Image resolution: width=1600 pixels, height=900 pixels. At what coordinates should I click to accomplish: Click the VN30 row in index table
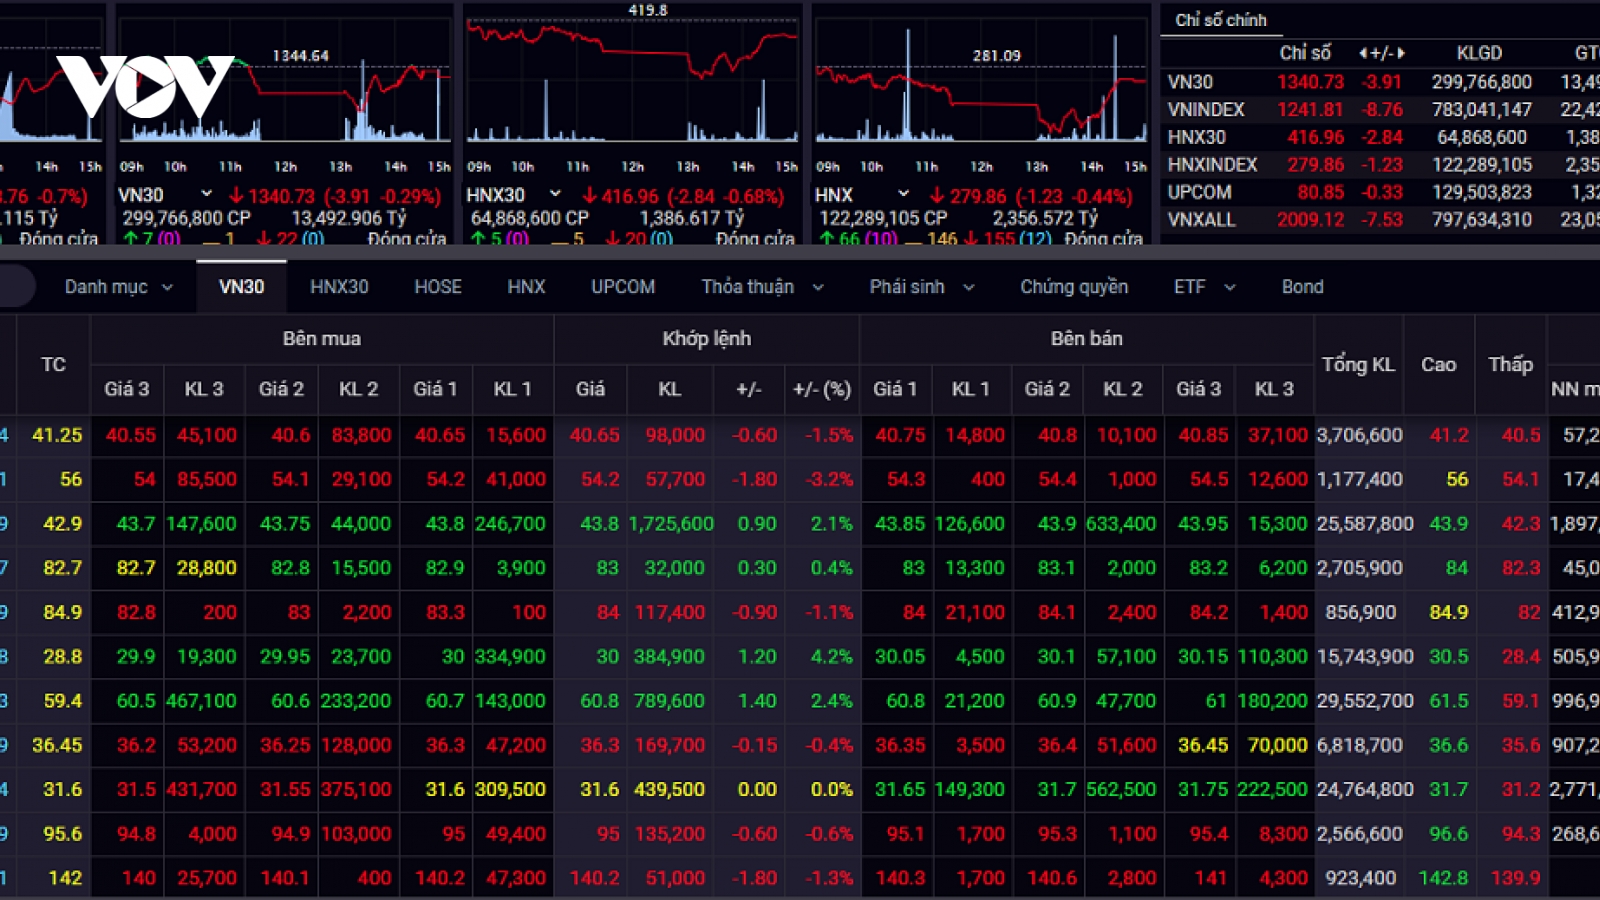(1380, 82)
